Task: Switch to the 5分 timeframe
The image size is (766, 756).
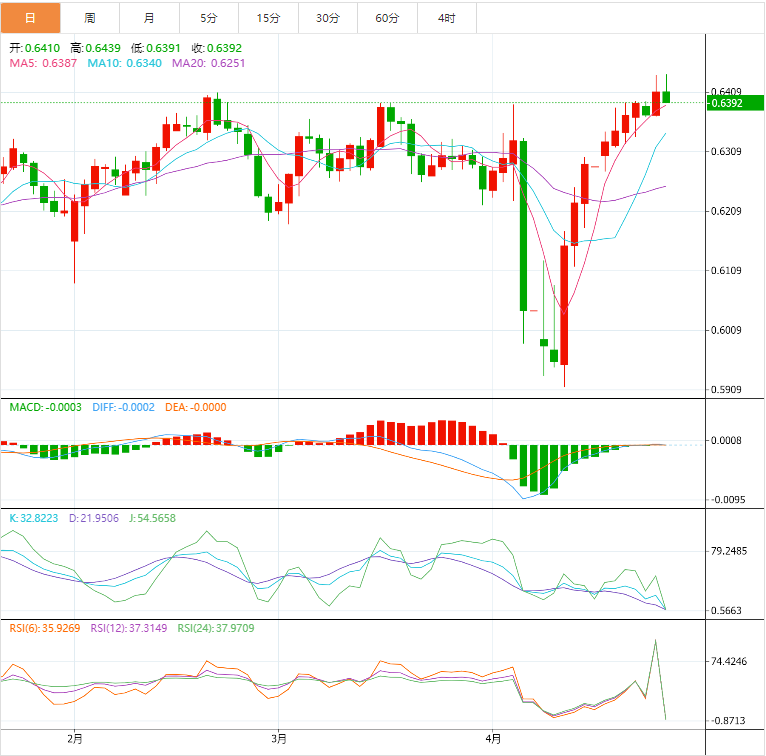Action: pos(208,18)
